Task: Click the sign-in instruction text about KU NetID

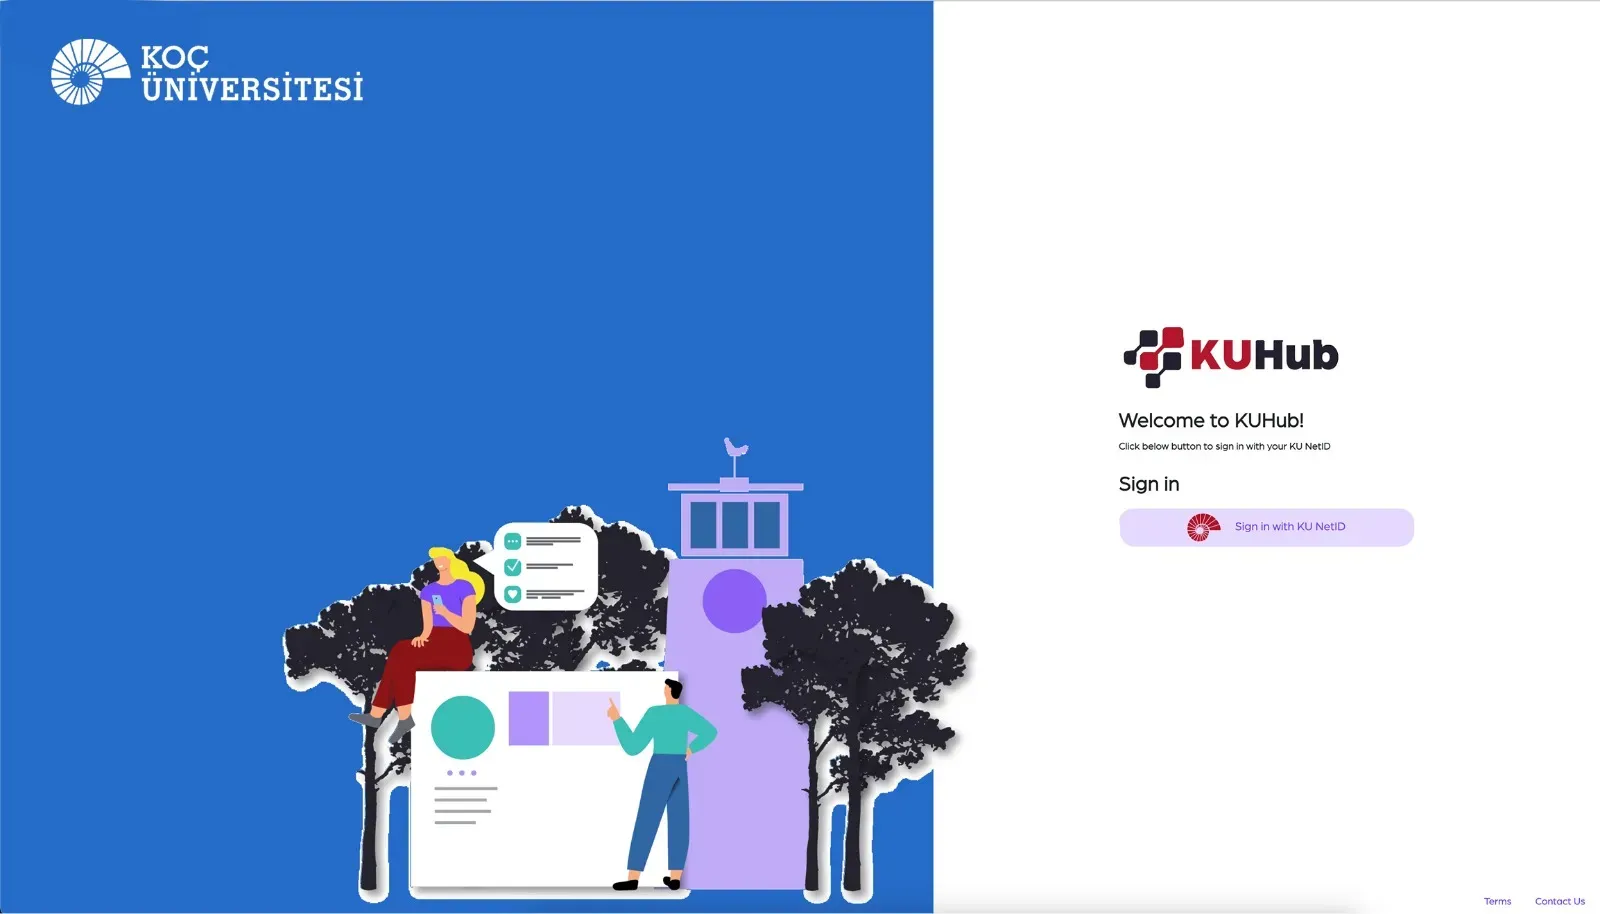Action: pos(1224,447)
